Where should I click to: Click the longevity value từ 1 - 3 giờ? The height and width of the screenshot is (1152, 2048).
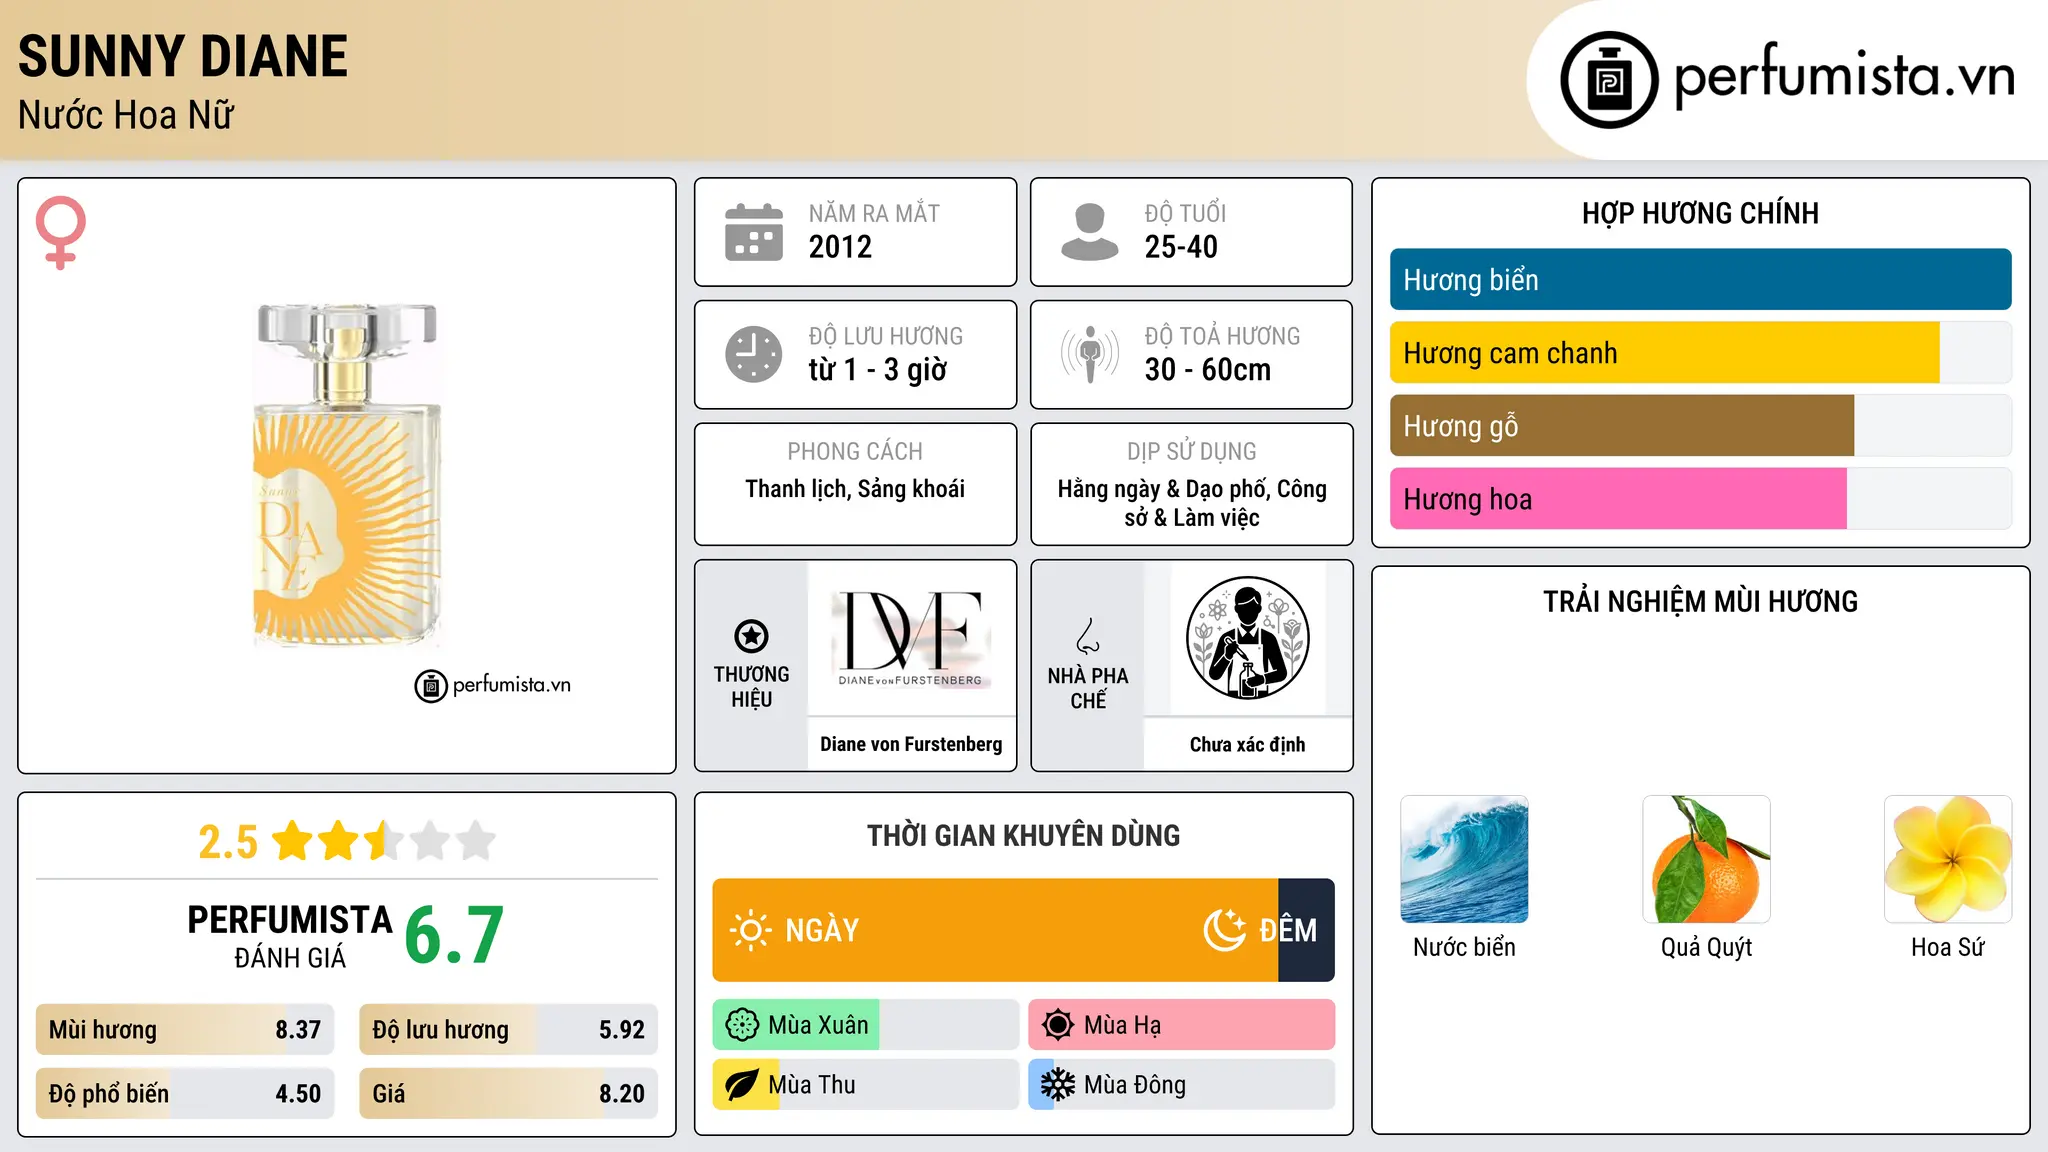click(x=877, y=370)
